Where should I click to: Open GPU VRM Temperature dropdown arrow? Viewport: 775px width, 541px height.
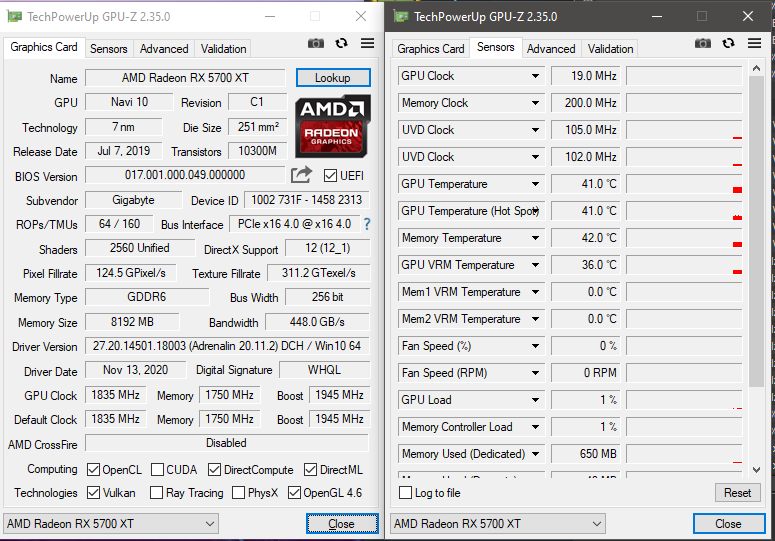tap(535, 265)
